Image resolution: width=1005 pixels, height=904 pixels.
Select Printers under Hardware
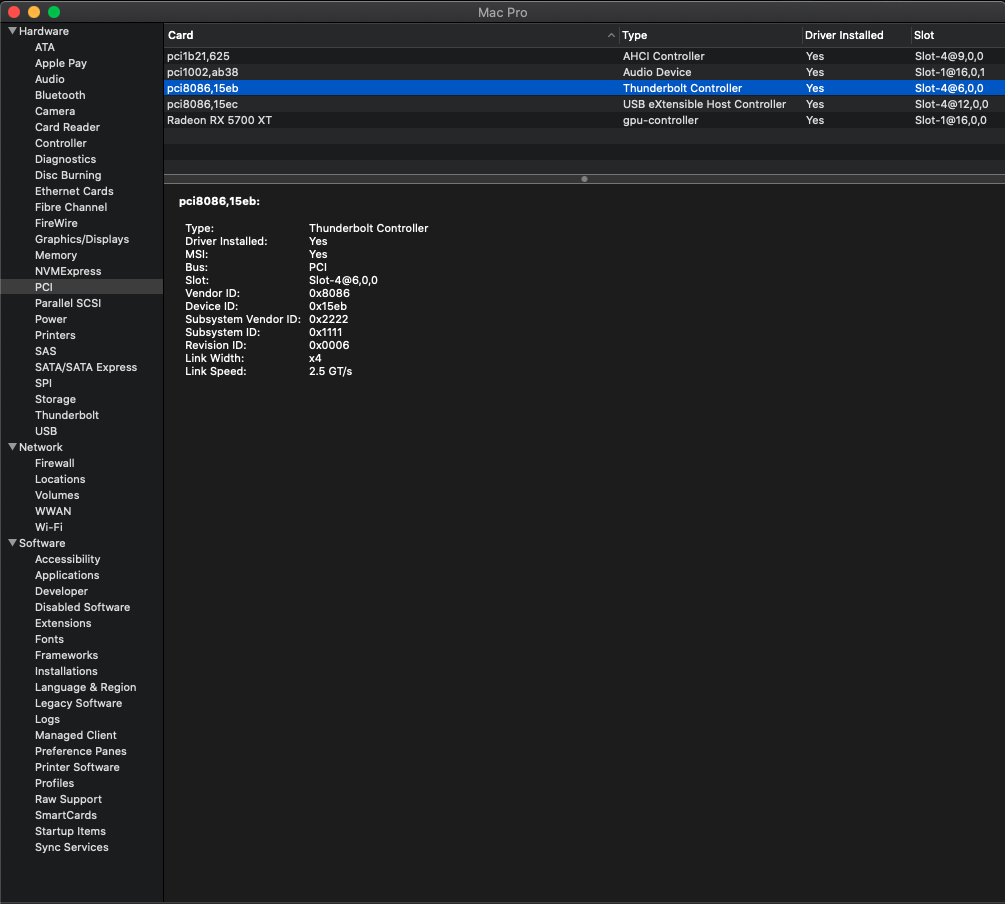(55, 335)
